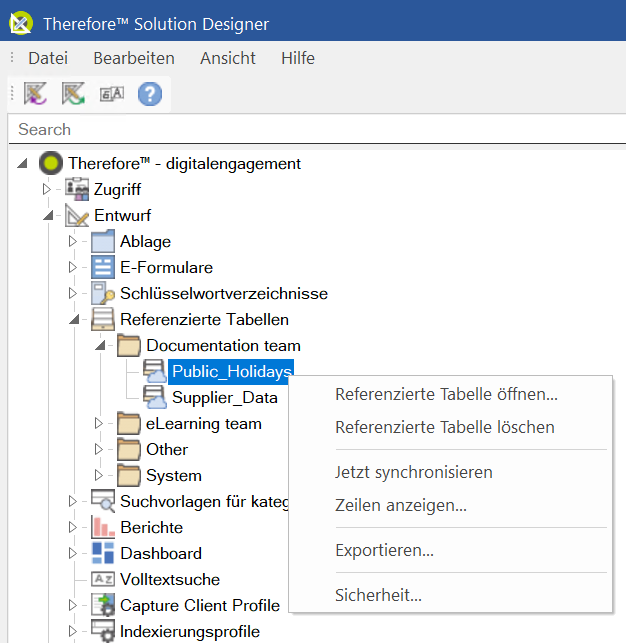Screen dimensions: 626x643
Task: Select the Supplier_Data tree item
Action: [225, 397]
